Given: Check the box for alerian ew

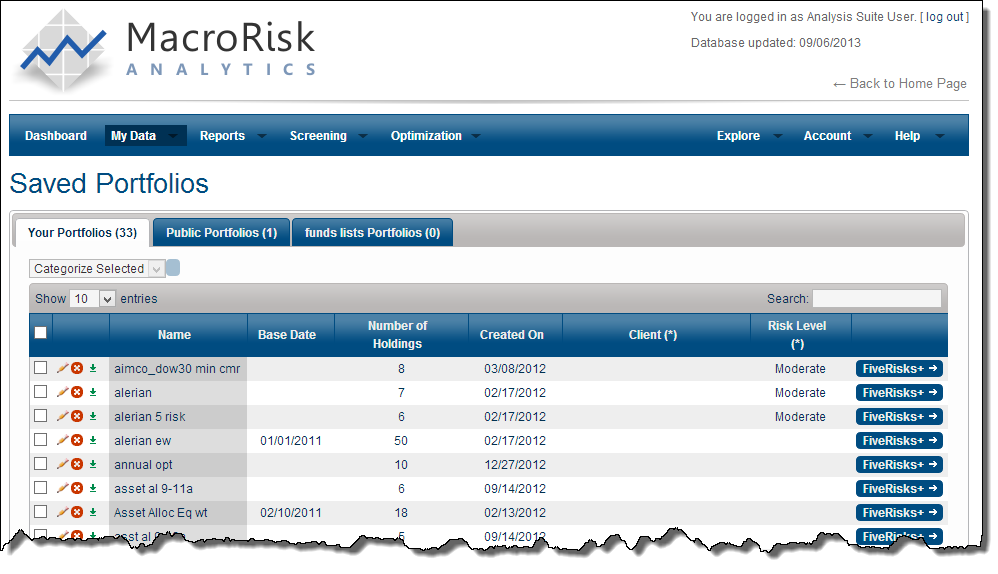Looking at the screenshot, I should pyautogui.click(x=41, y=439).
